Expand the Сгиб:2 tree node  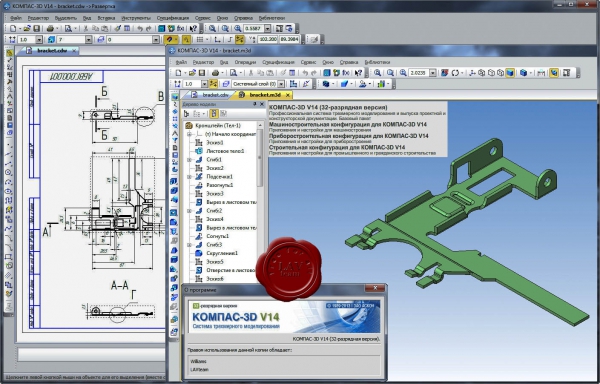pos(189,211)
